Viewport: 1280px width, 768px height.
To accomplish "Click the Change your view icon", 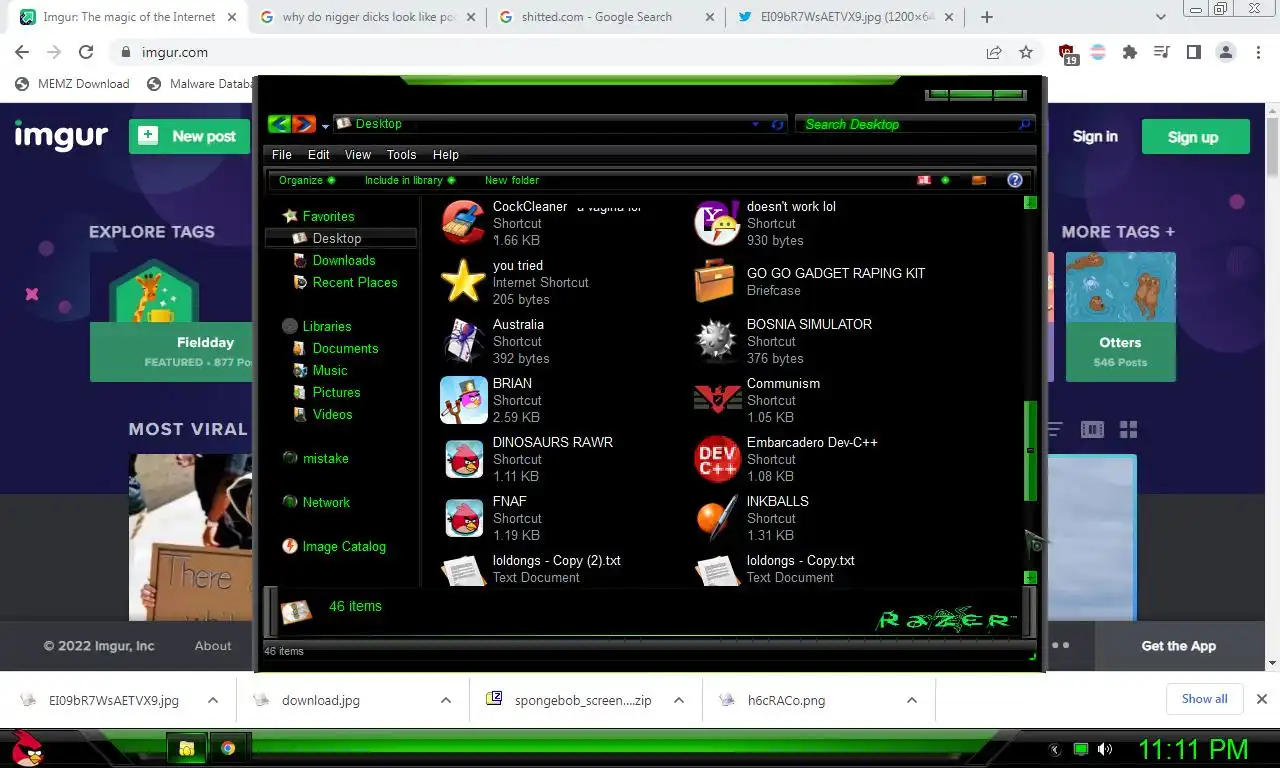I will pos(924,180).
